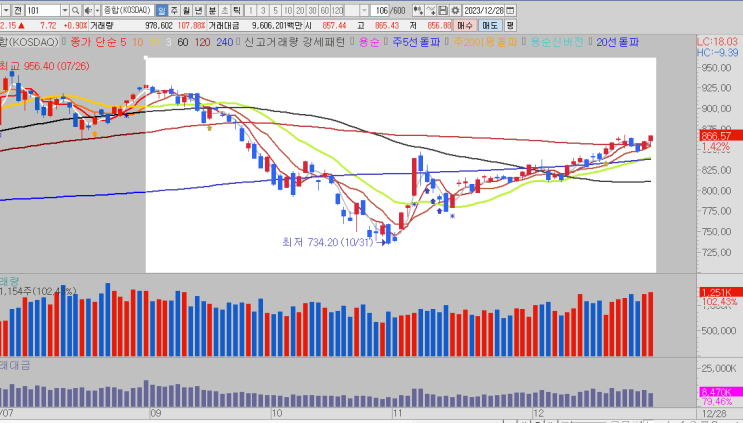Select the 5 interval button

tap(275, 10)
